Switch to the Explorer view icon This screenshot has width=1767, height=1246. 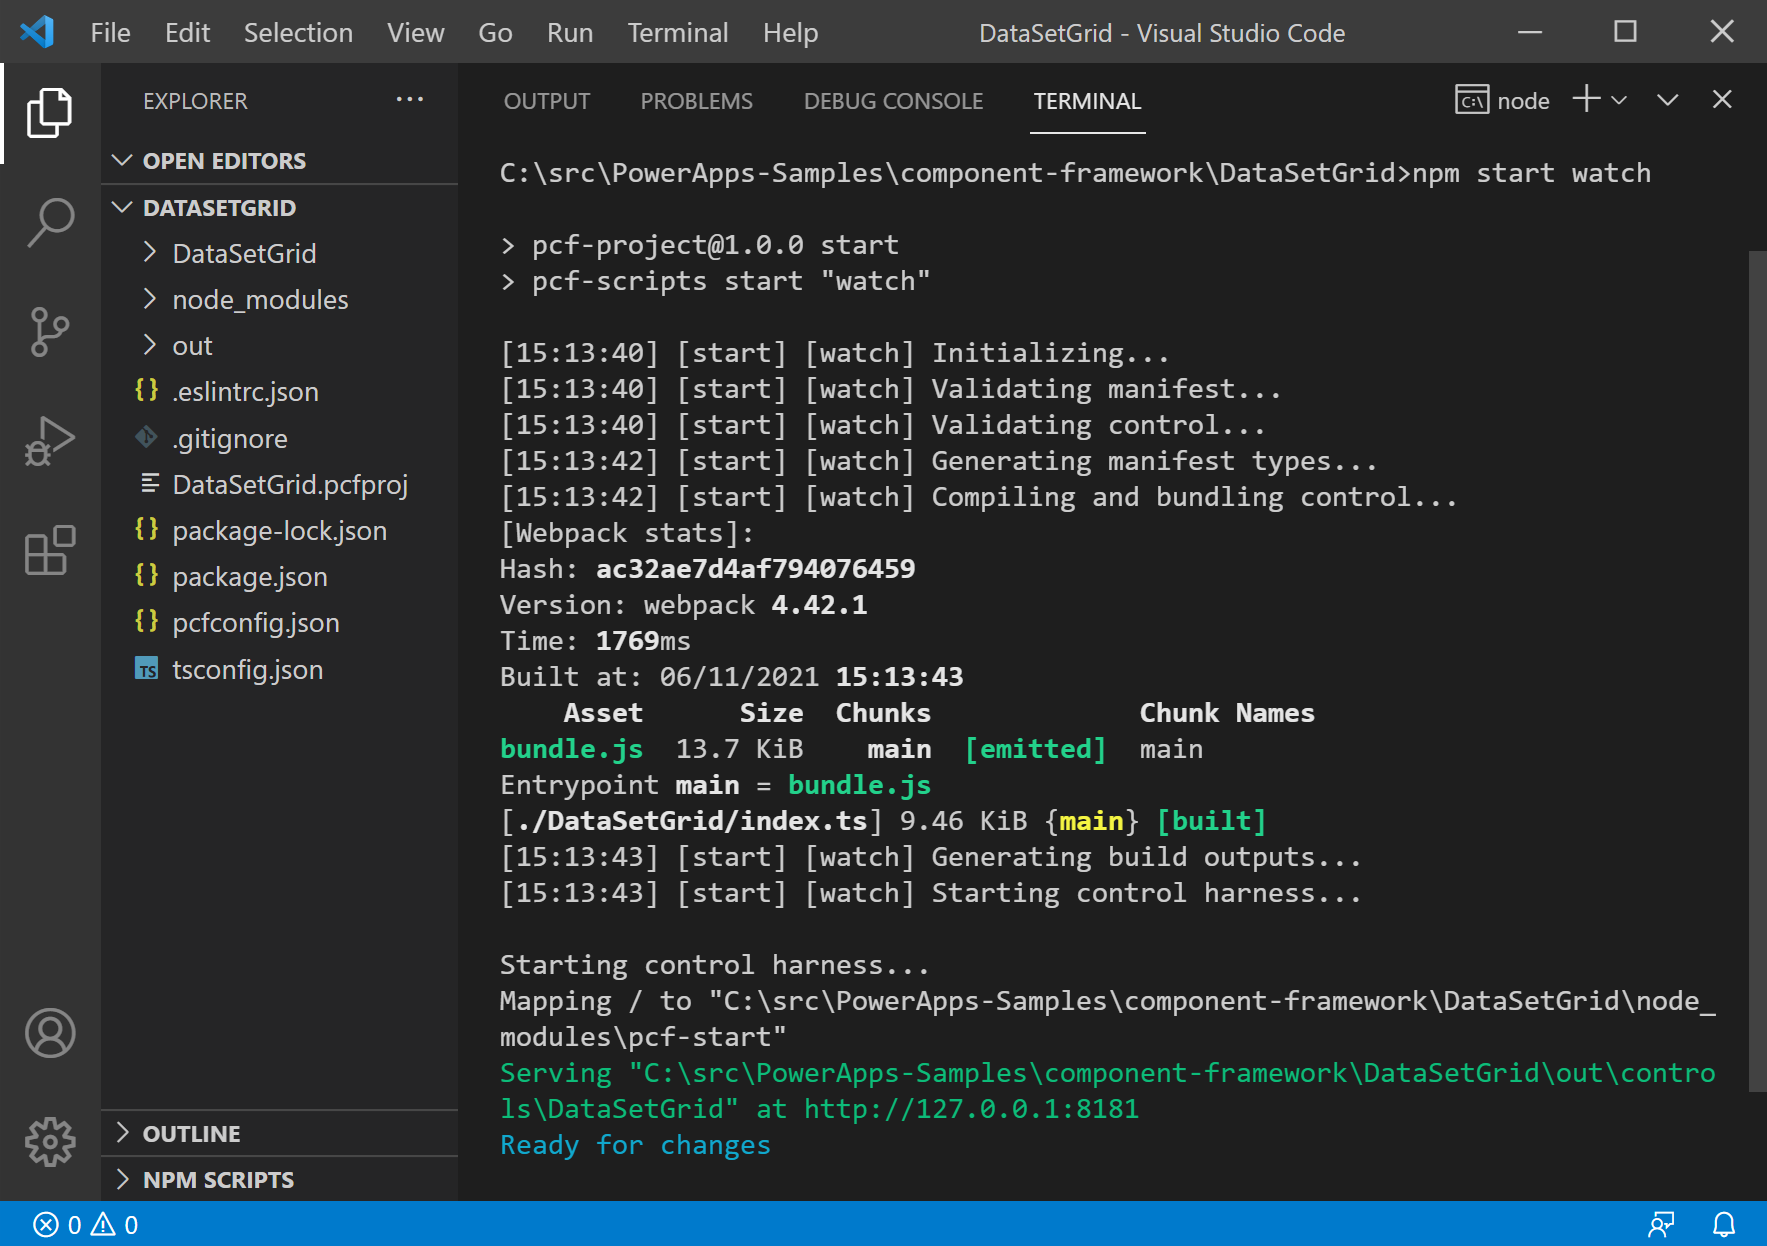49,113
